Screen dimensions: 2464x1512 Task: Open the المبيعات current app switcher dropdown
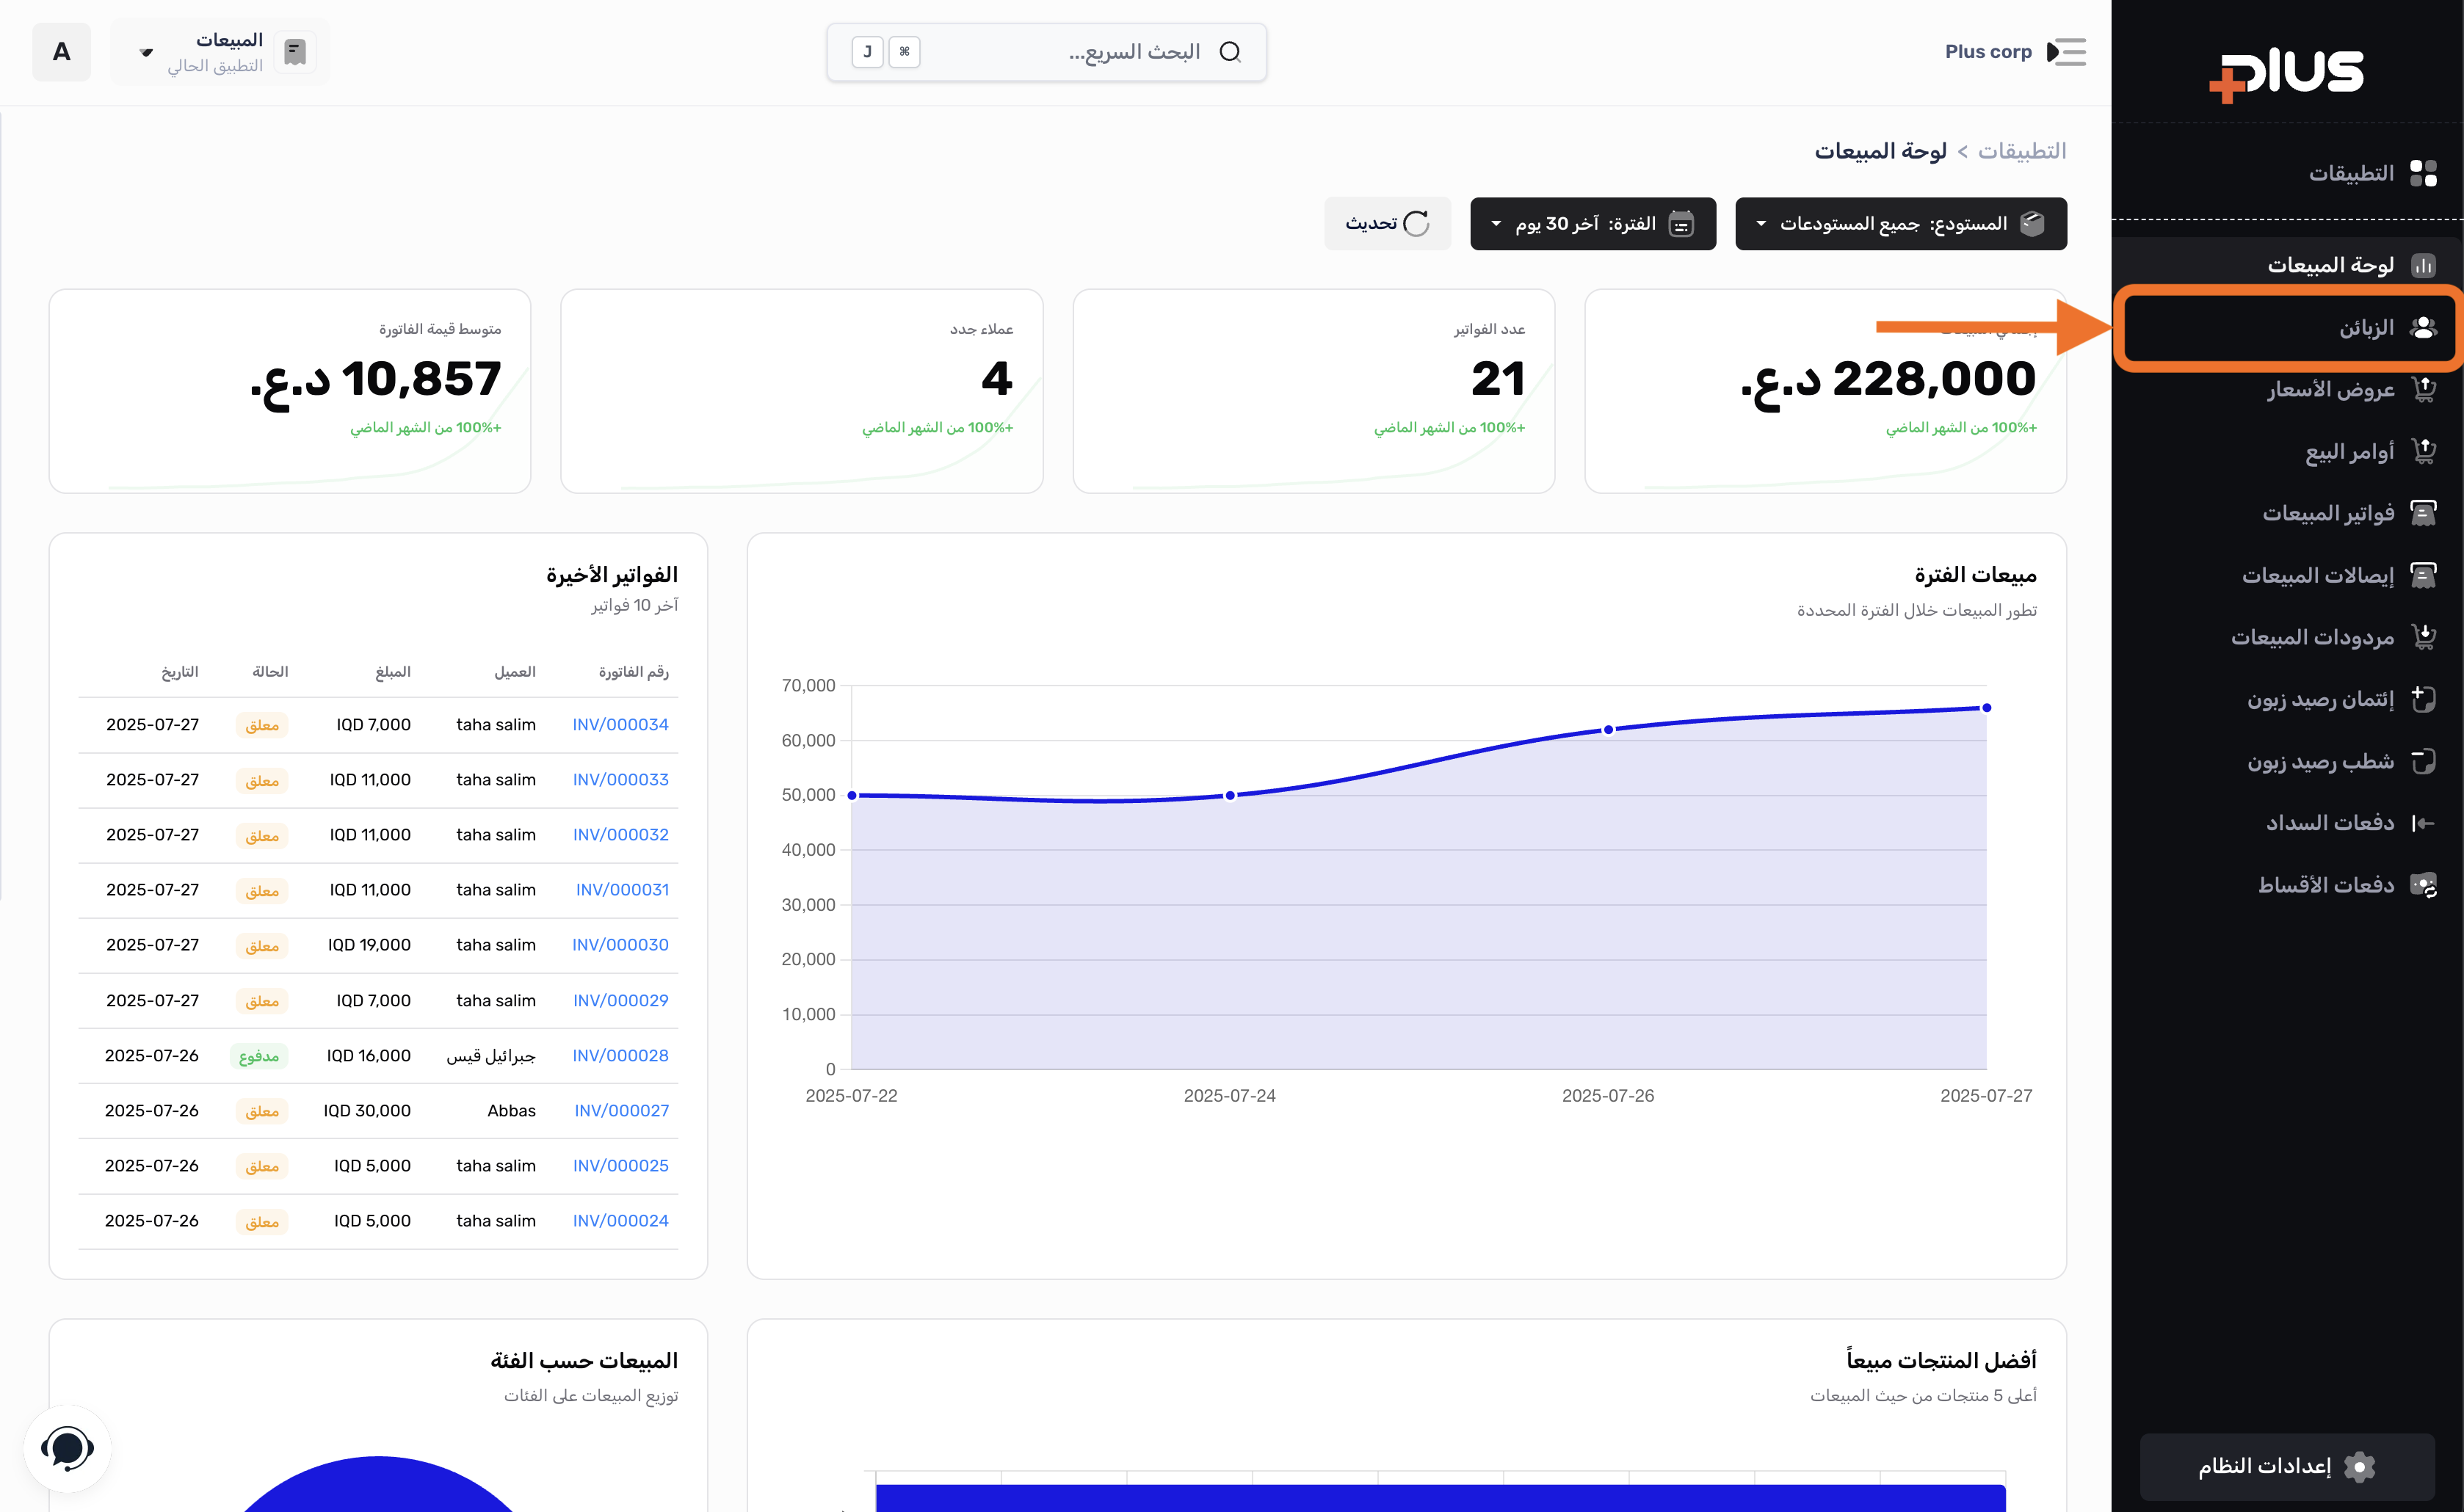(220, 52)
